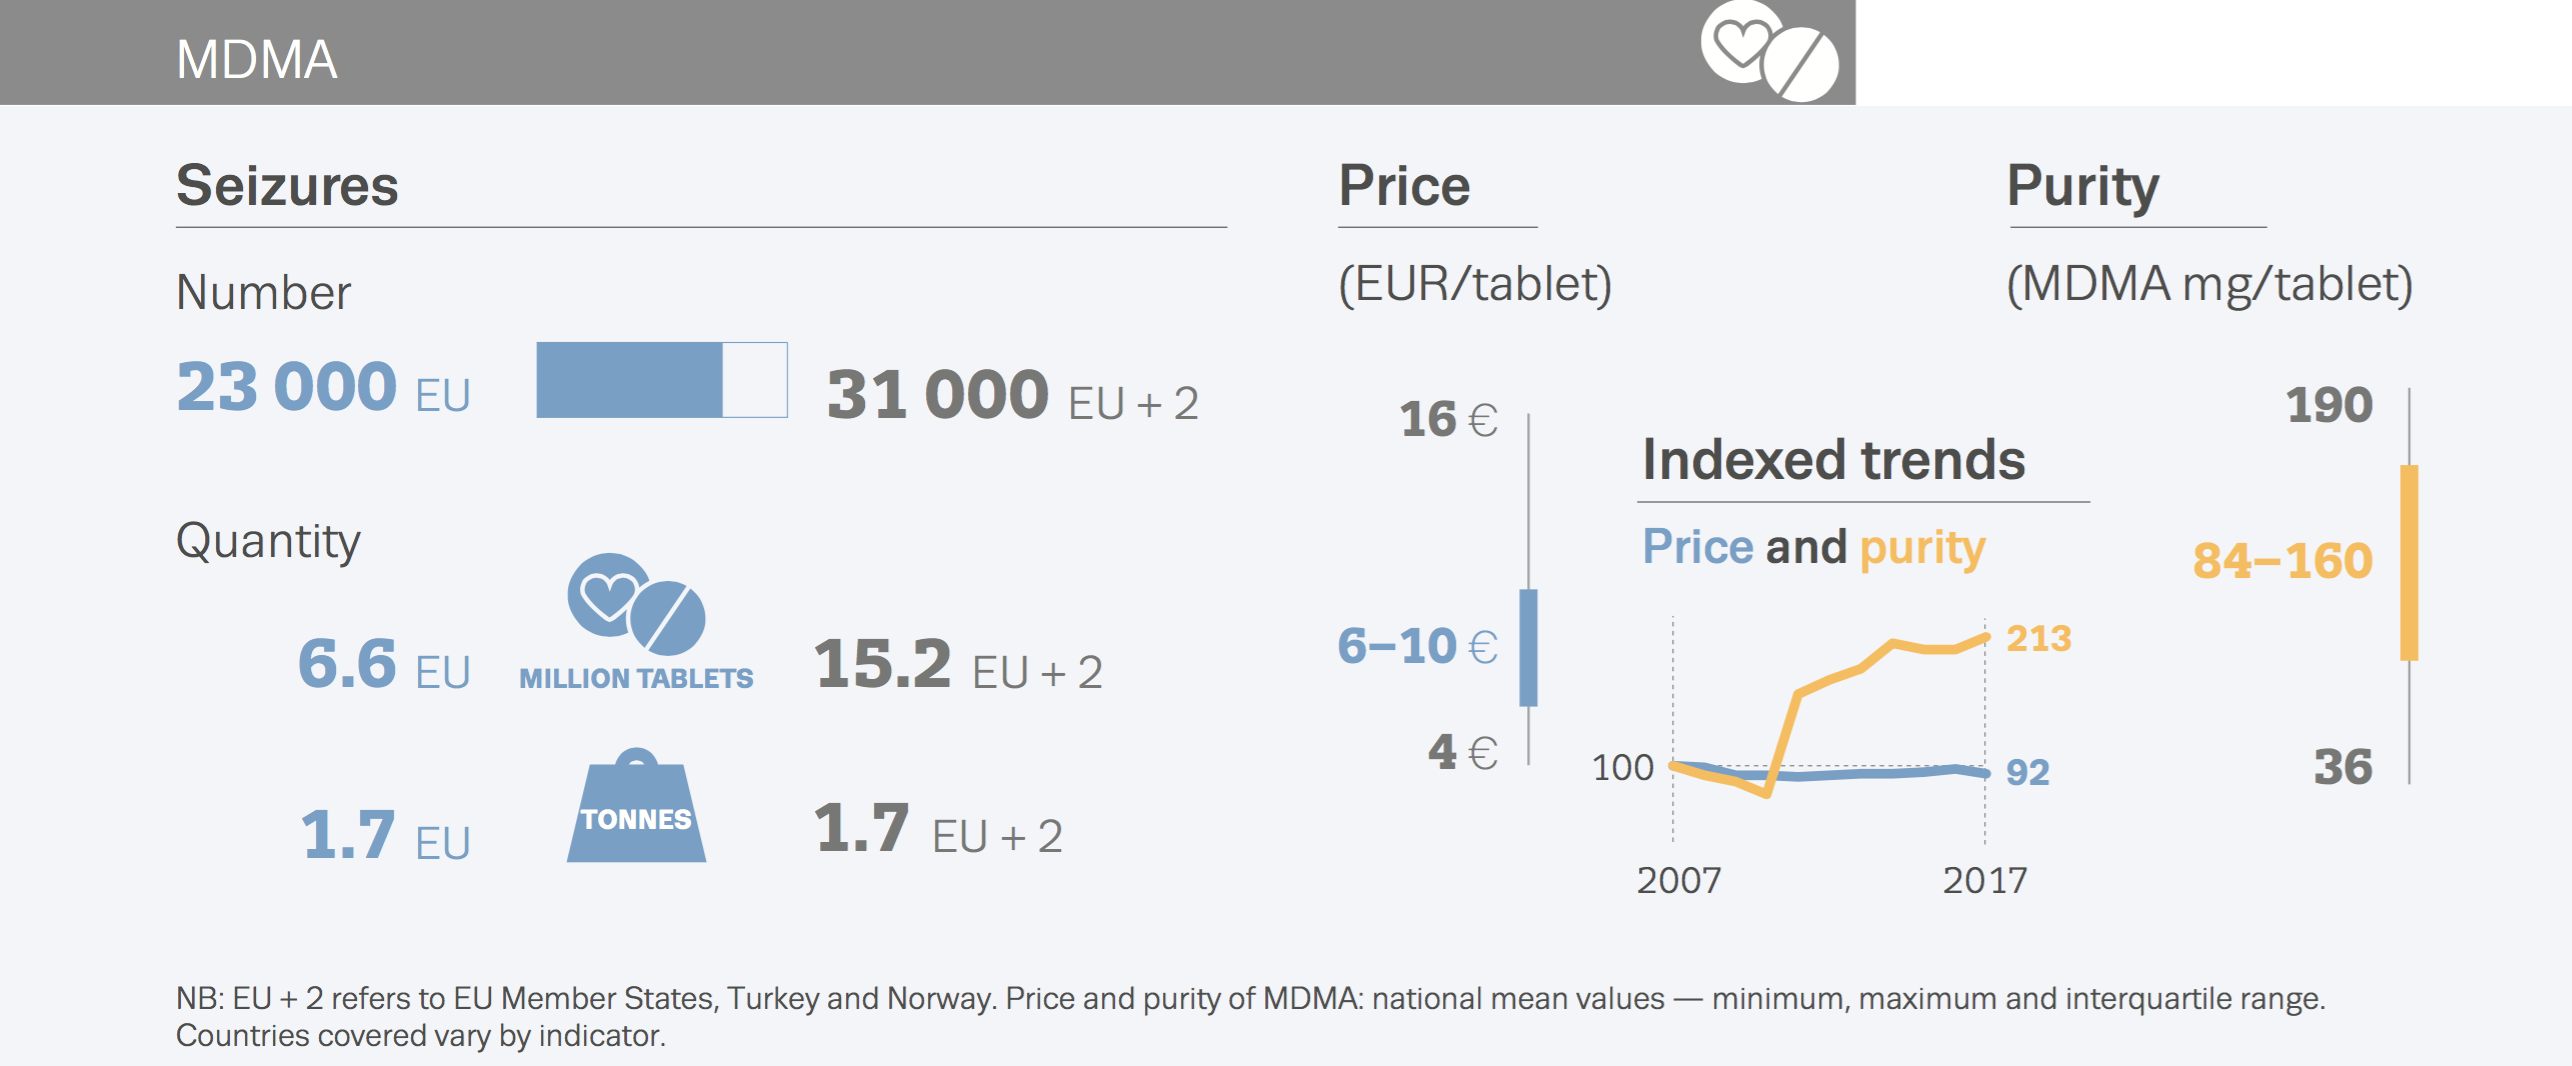Click the Price section heading
Image resolution: width=2572 pixels, height=1066 pixels.
coord(1404,186)
